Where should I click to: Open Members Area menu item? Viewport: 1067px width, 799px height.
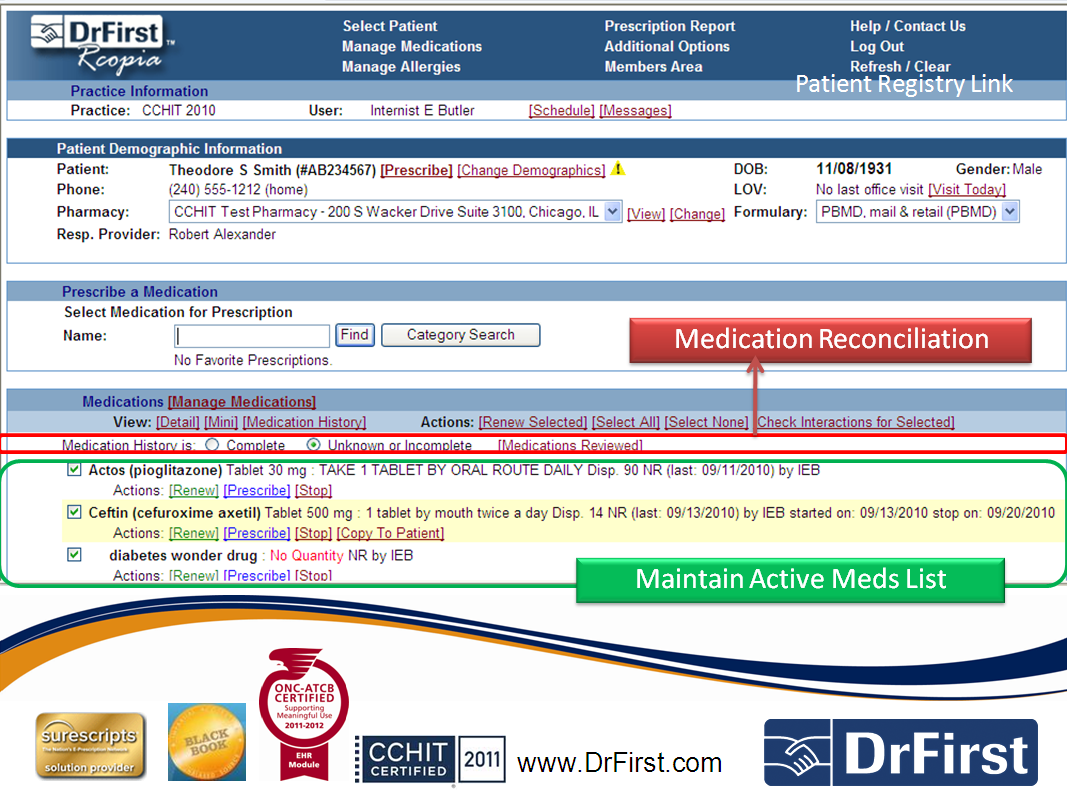point(653,67)
